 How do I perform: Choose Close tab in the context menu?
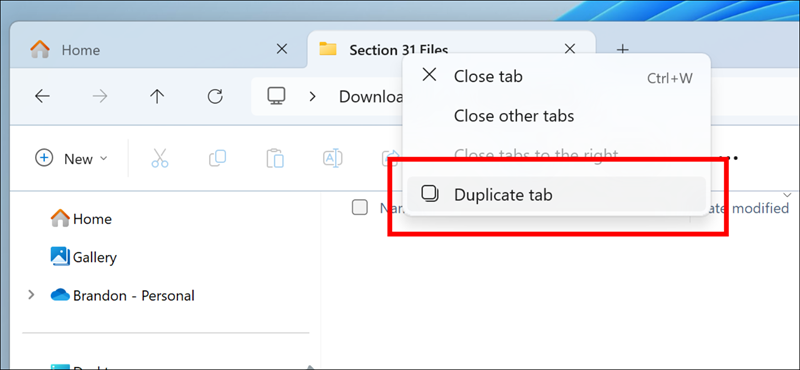[557, 77]
